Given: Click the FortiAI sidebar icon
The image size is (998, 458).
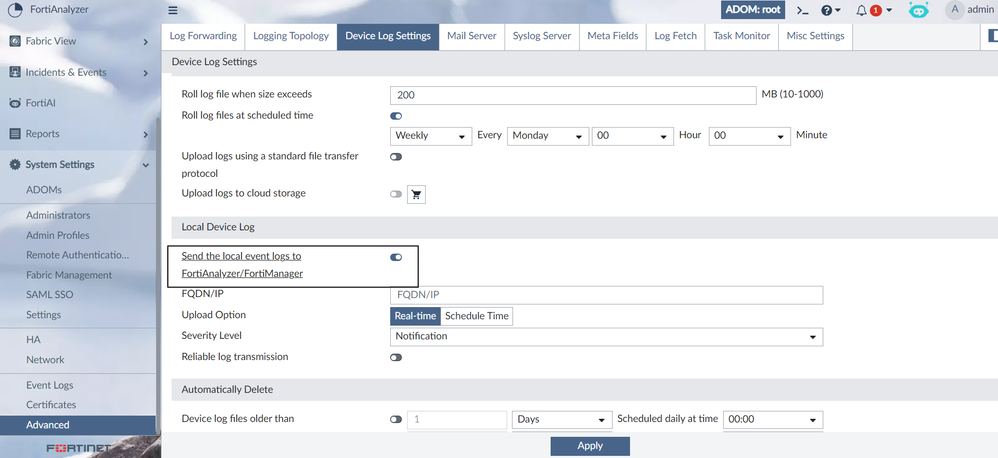Looking at the screenshot, I should point(15,102).
